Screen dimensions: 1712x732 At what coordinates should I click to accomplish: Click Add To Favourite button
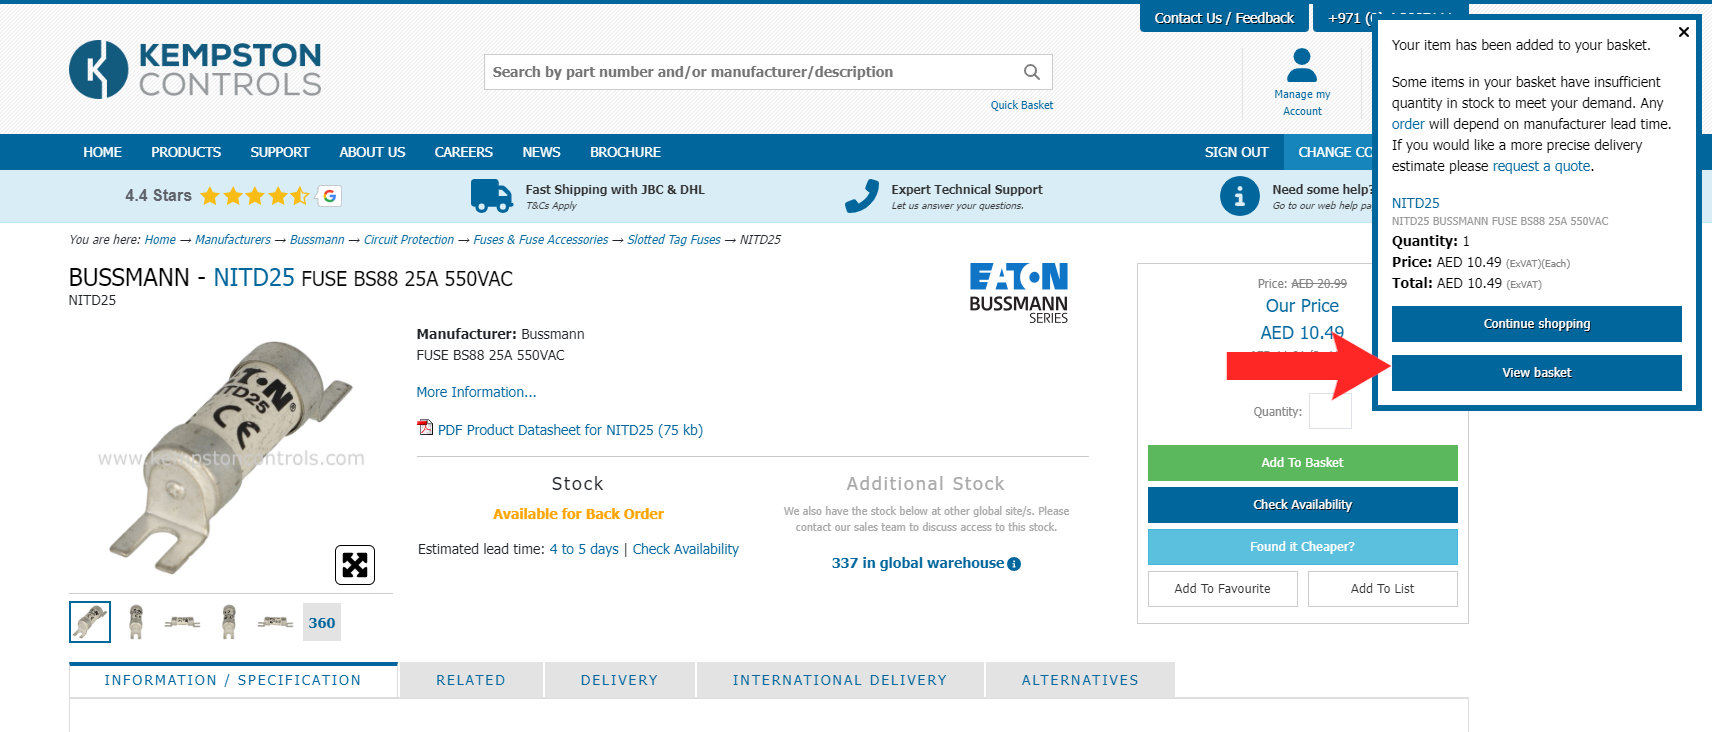tap(1222, 589)
